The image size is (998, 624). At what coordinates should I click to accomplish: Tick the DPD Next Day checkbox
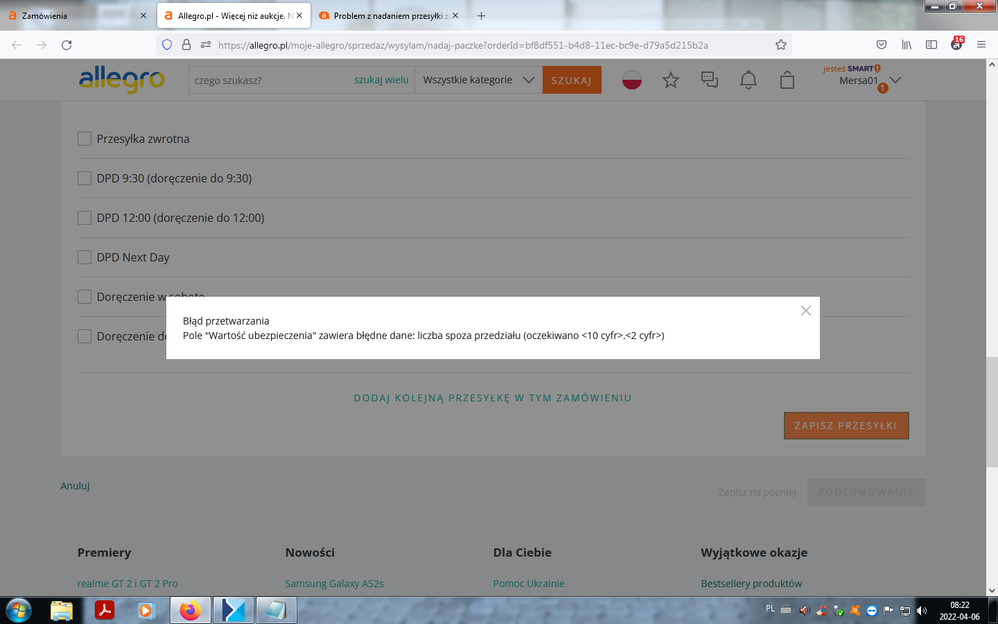pos(85,257)
